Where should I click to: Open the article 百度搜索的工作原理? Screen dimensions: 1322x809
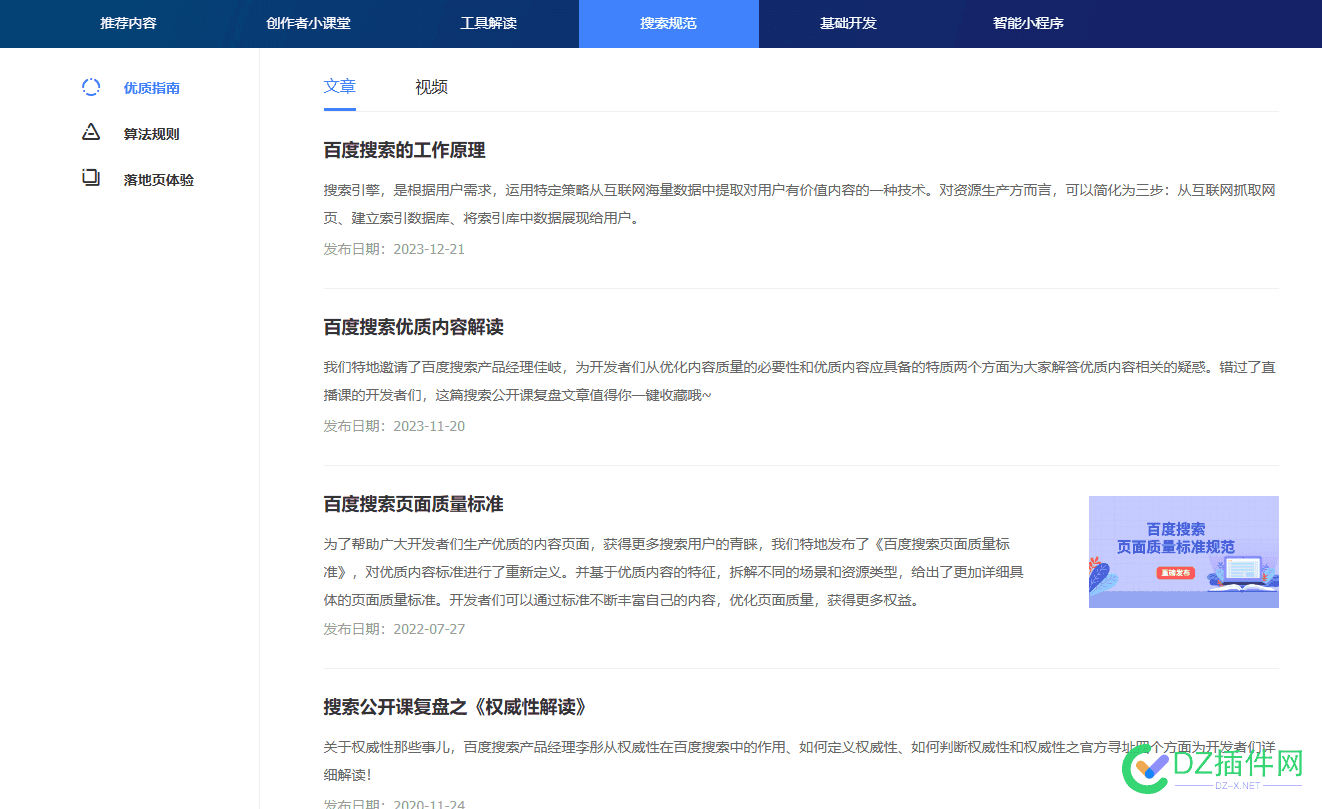coord(405,150)
